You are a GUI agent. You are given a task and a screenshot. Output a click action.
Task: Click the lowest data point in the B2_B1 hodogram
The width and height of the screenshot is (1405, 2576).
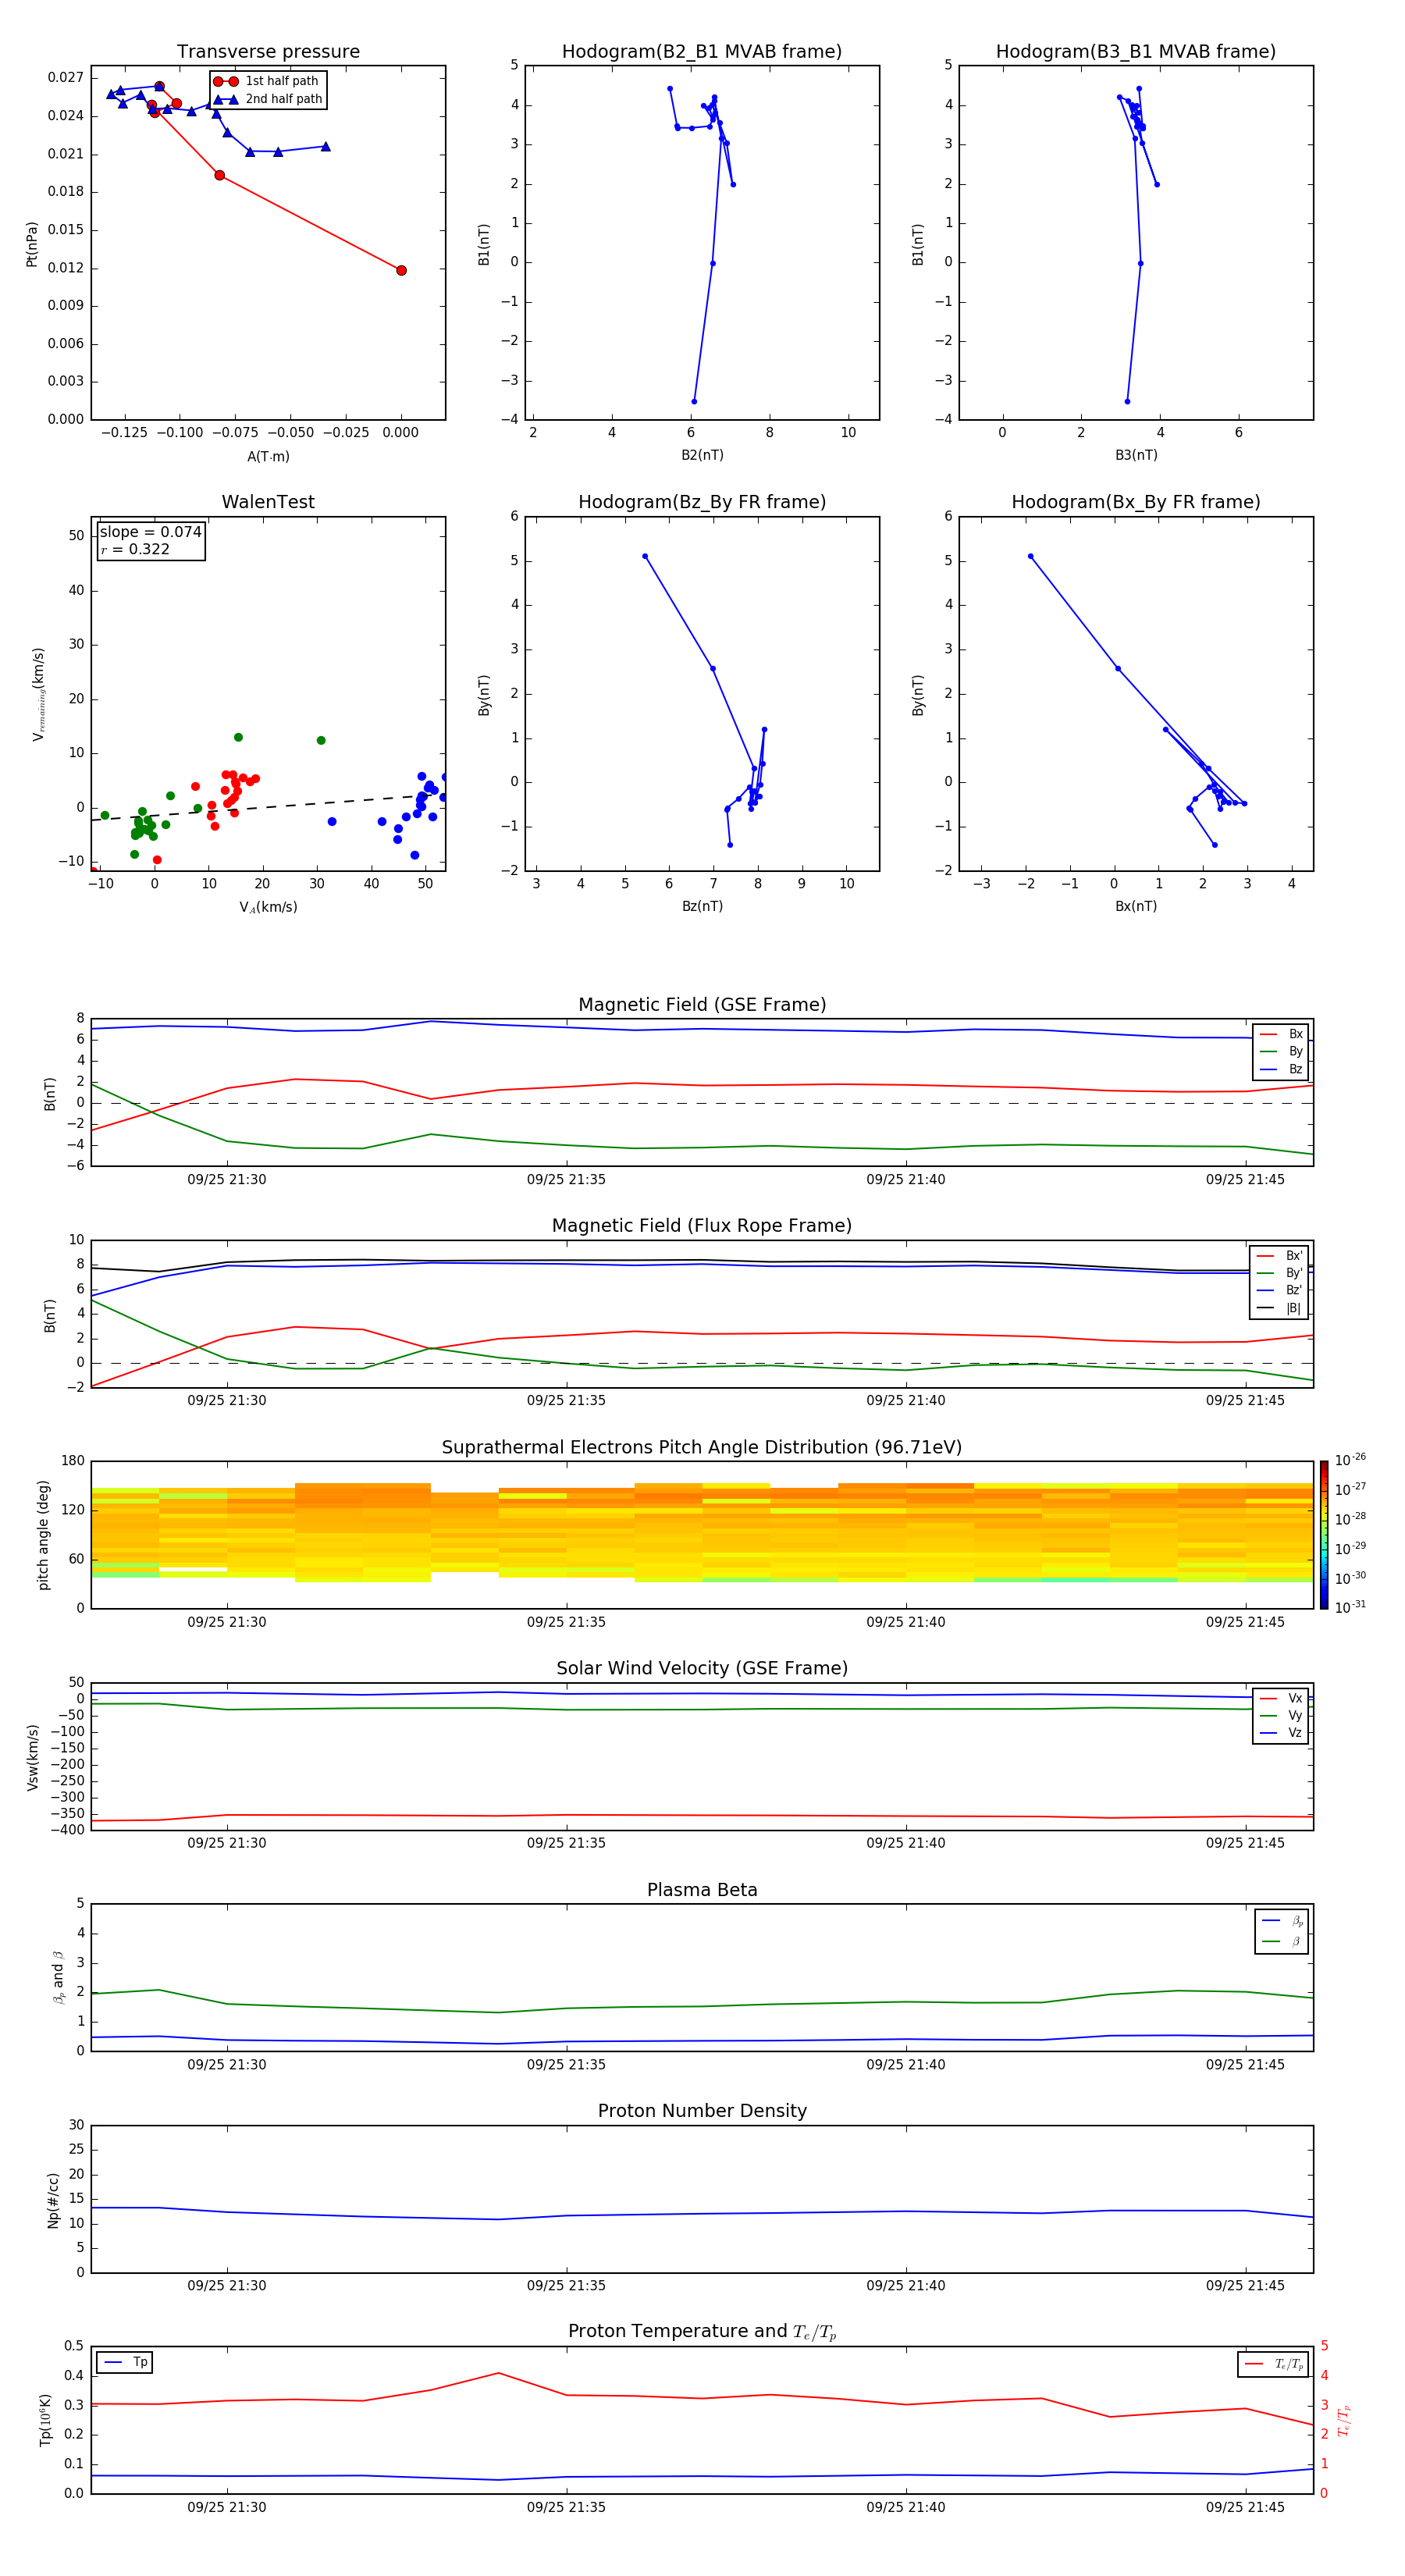[x=694, y=401]
